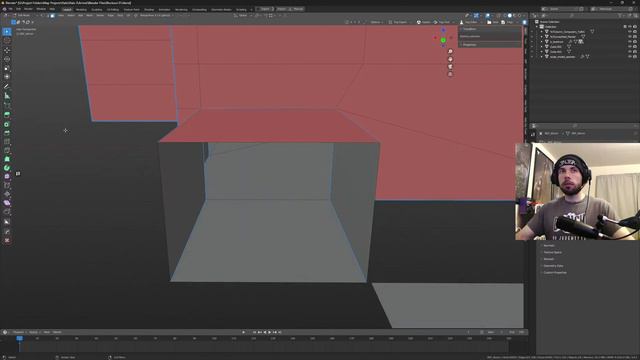Expand the Remesh panel
Image resolution: width=640 pixels, height=360 pixels.
click(549, 259)
